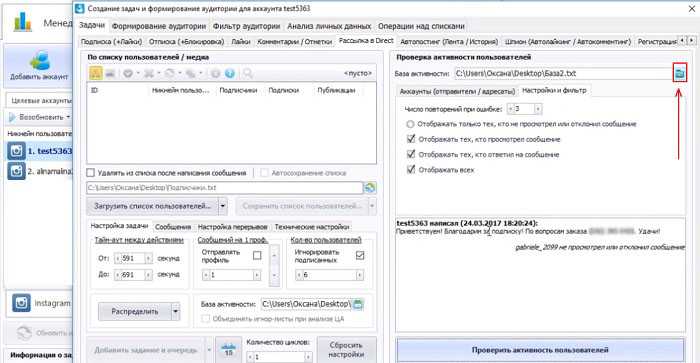Increase Число повторений при ошибке value

[x=538, y=109]
